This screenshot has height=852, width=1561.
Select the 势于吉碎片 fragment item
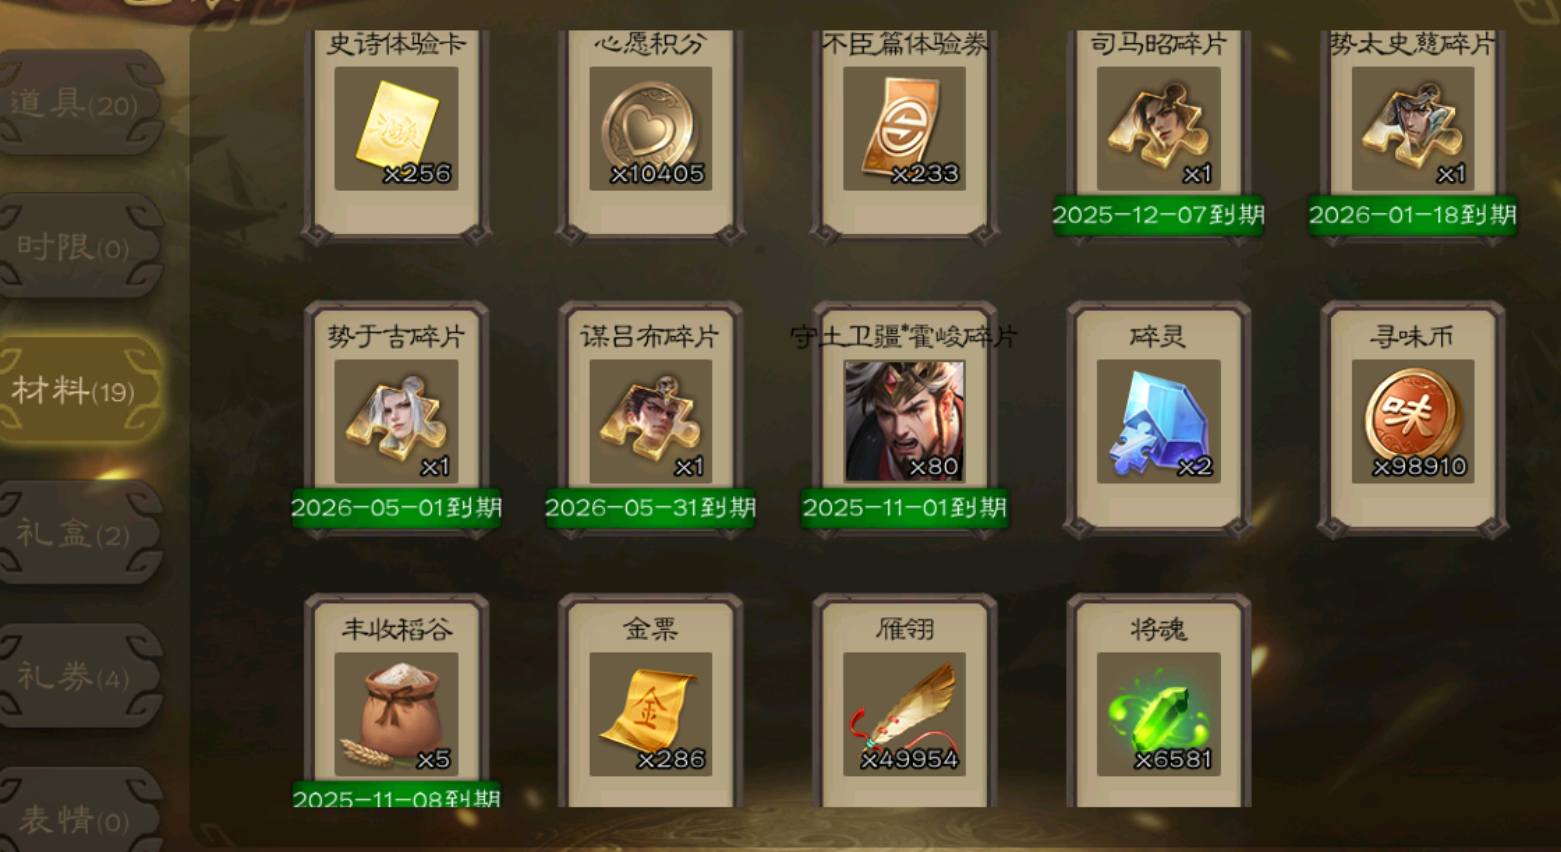click(396, 422)
